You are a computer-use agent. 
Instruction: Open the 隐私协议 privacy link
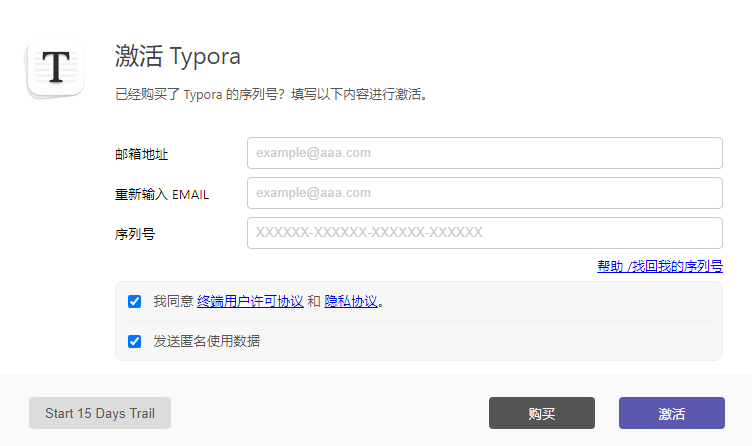click(351, 301)
